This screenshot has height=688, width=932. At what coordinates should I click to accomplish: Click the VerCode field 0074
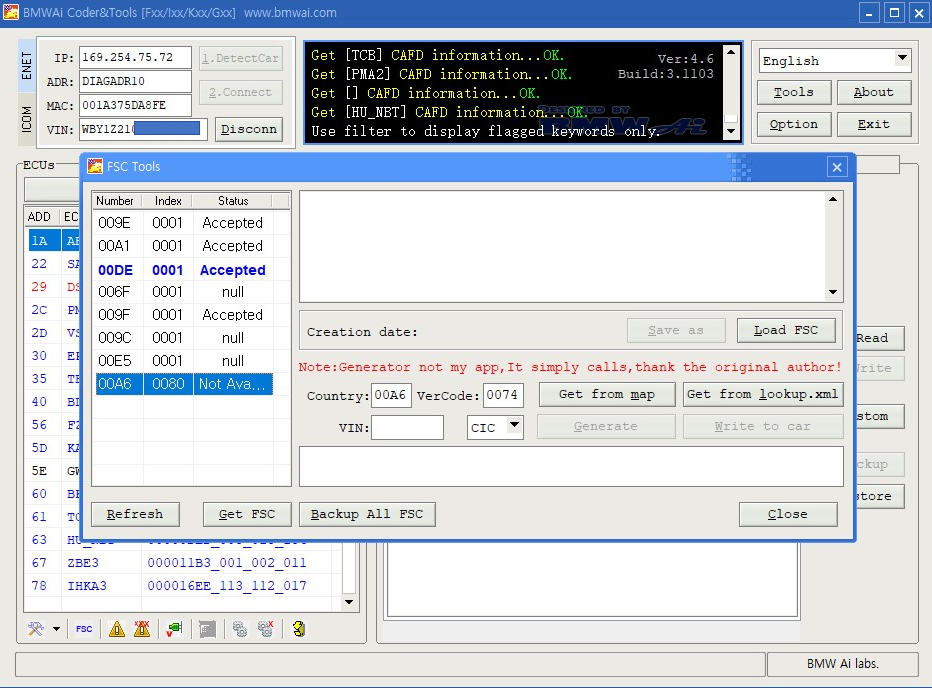click(503, 395)
